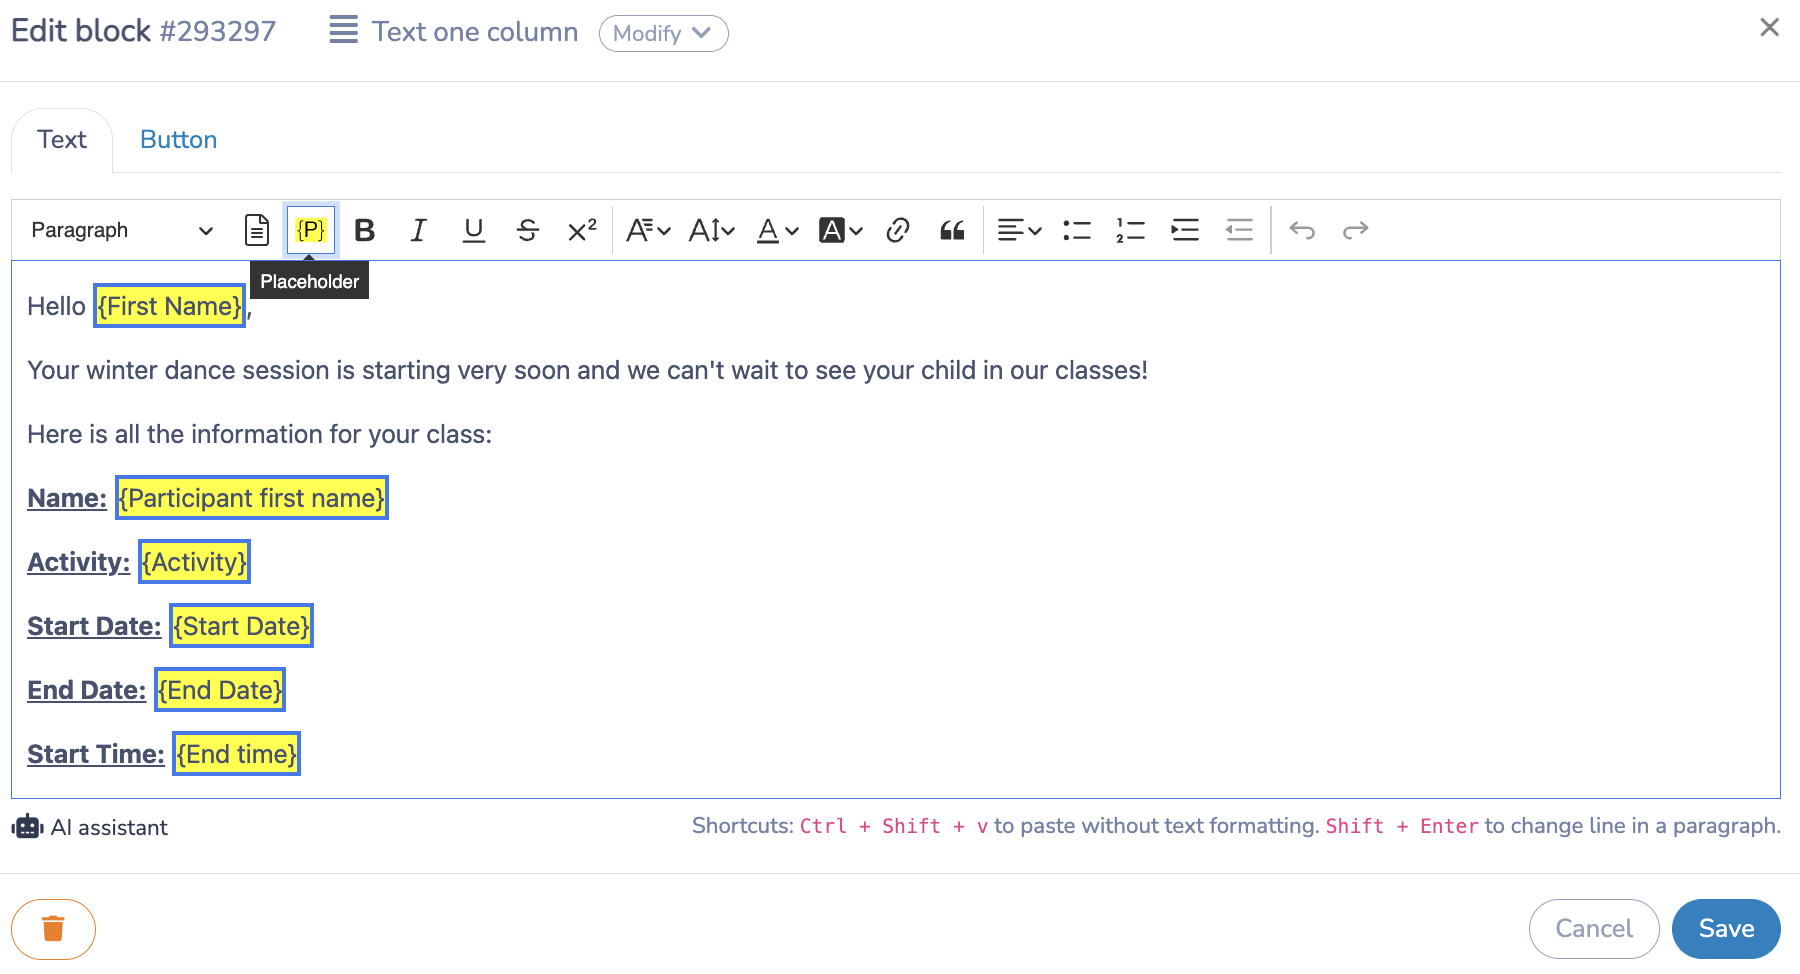1800x974 pixels.
Task: Redo the last edit
Action: pyautogui.click(x=1356, y=230)
